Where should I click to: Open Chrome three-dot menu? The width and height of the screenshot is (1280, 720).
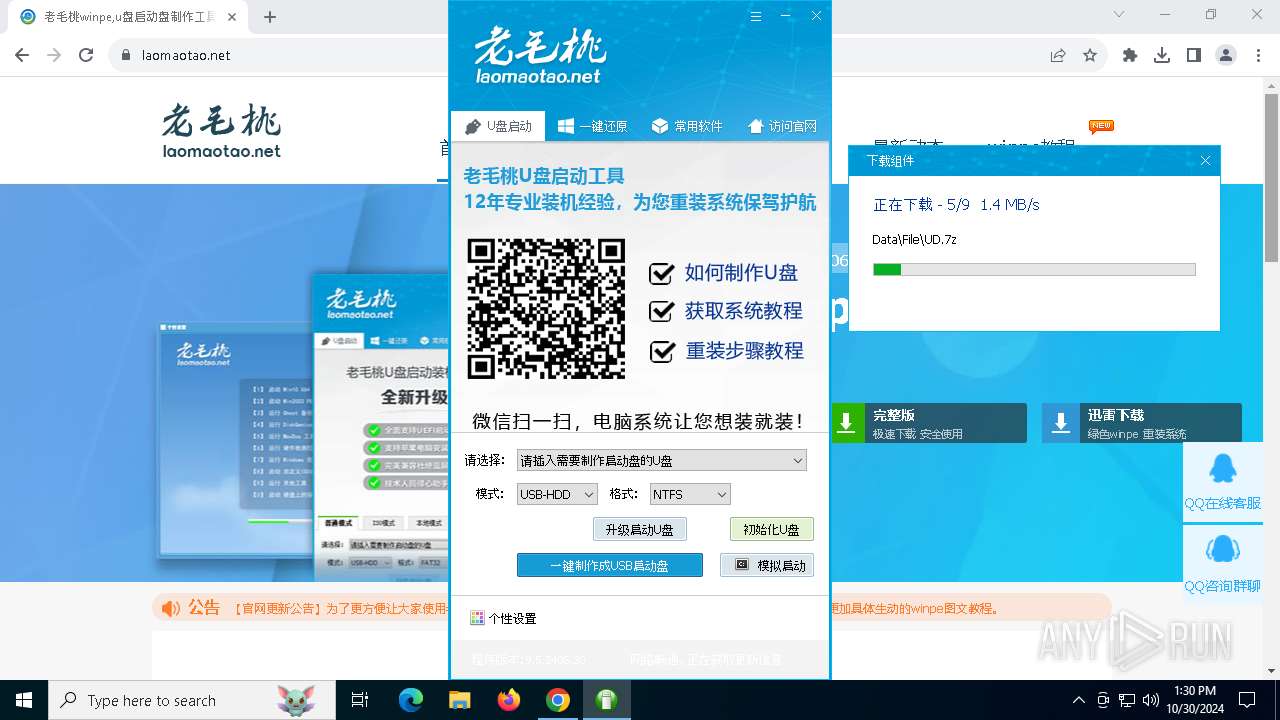(1258, 56)
